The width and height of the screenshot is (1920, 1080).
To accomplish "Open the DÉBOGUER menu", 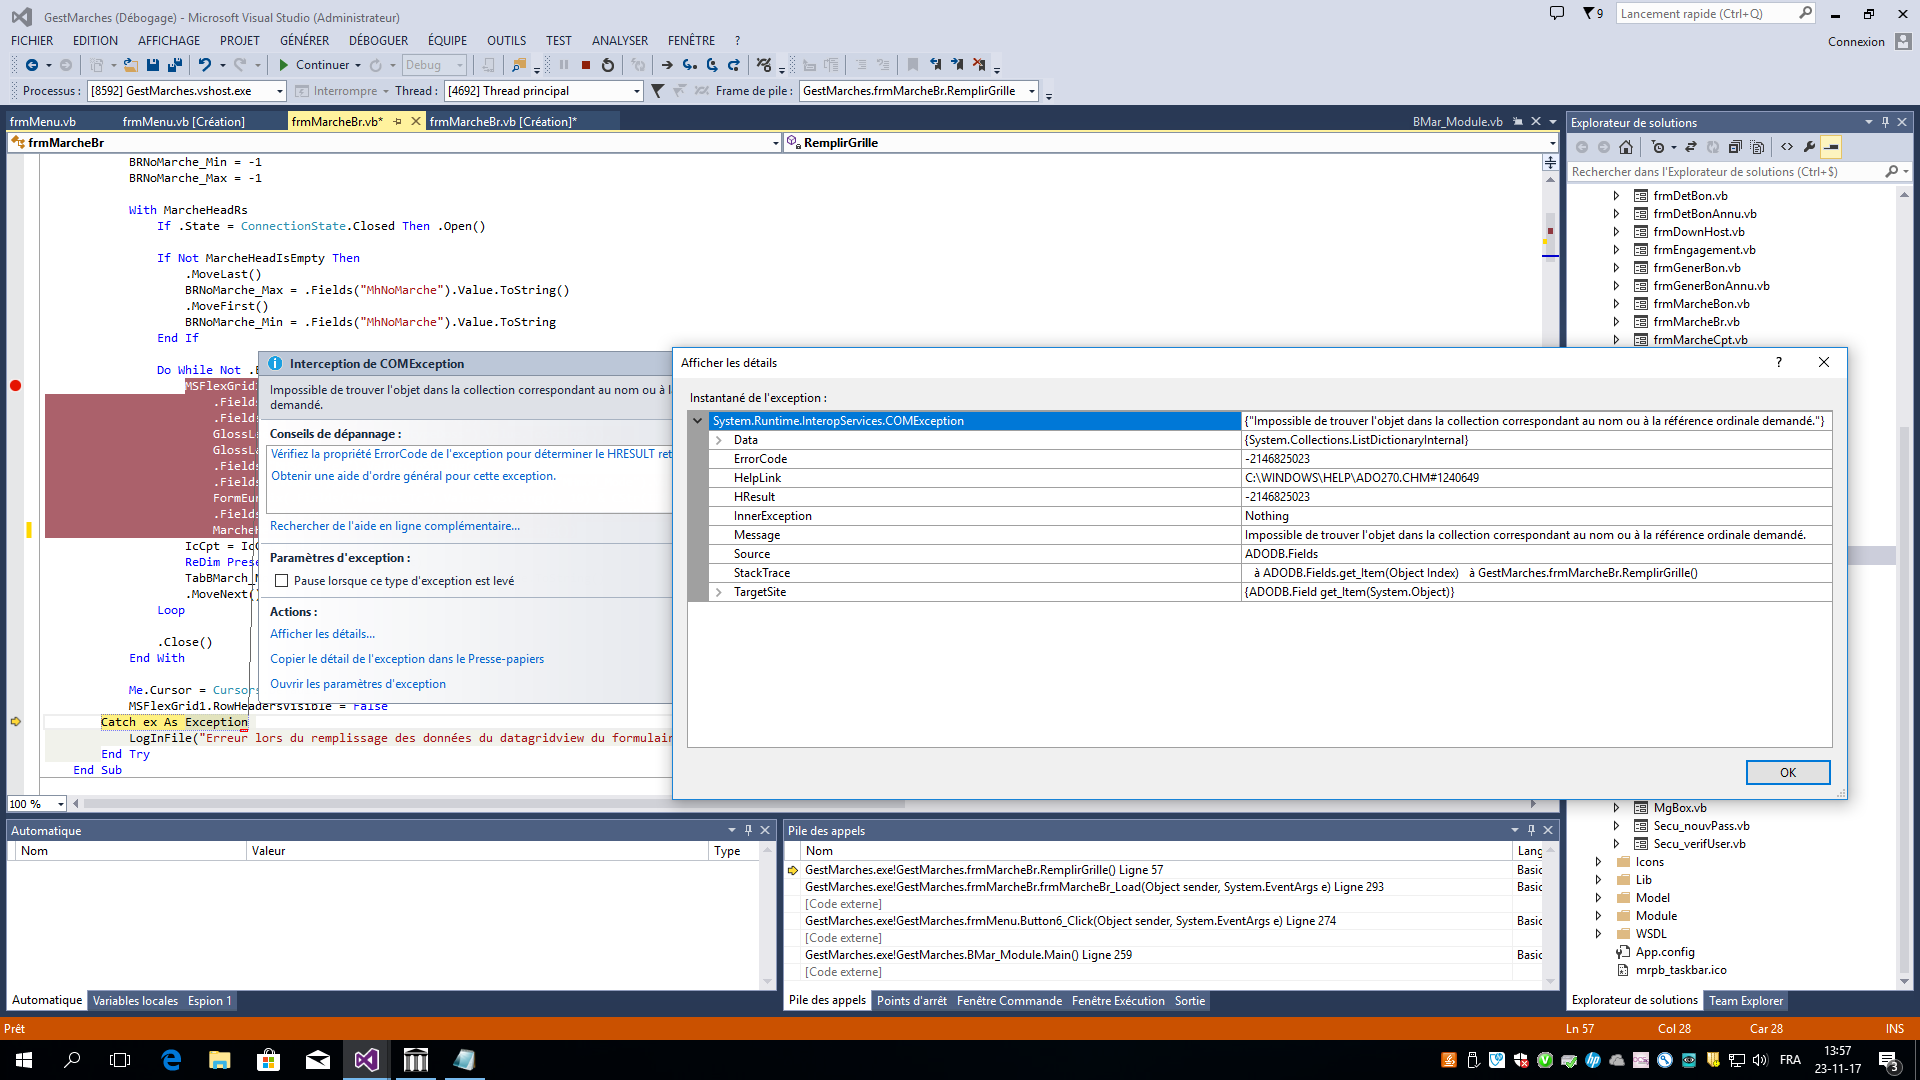I will [x=378, y=41].
